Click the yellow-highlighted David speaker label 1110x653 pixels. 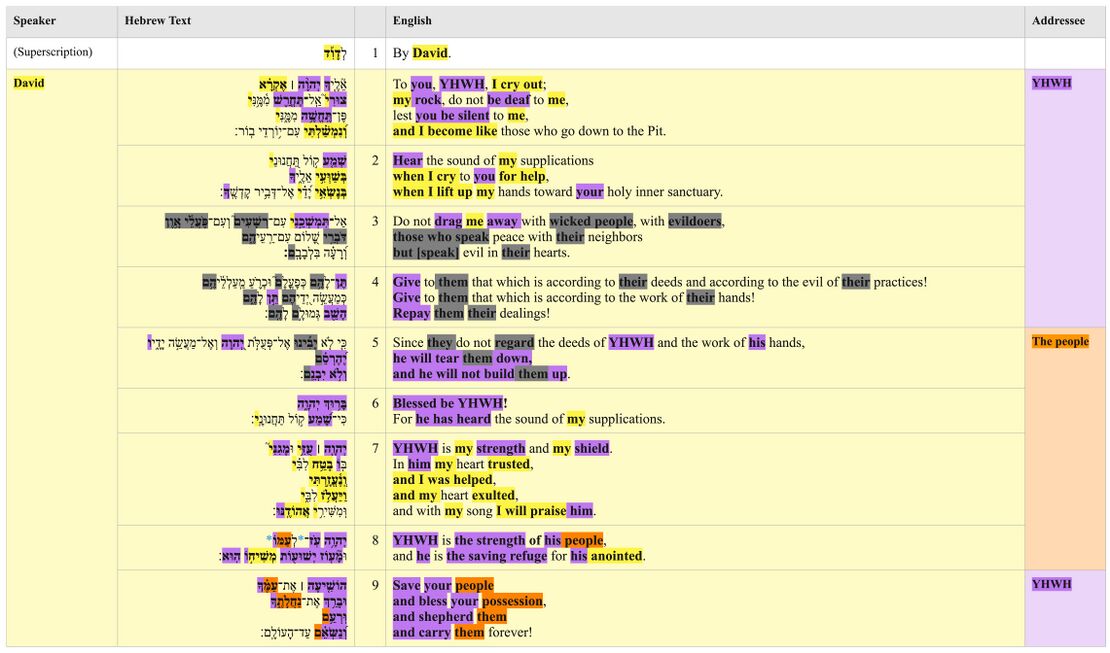coord(29,83)
